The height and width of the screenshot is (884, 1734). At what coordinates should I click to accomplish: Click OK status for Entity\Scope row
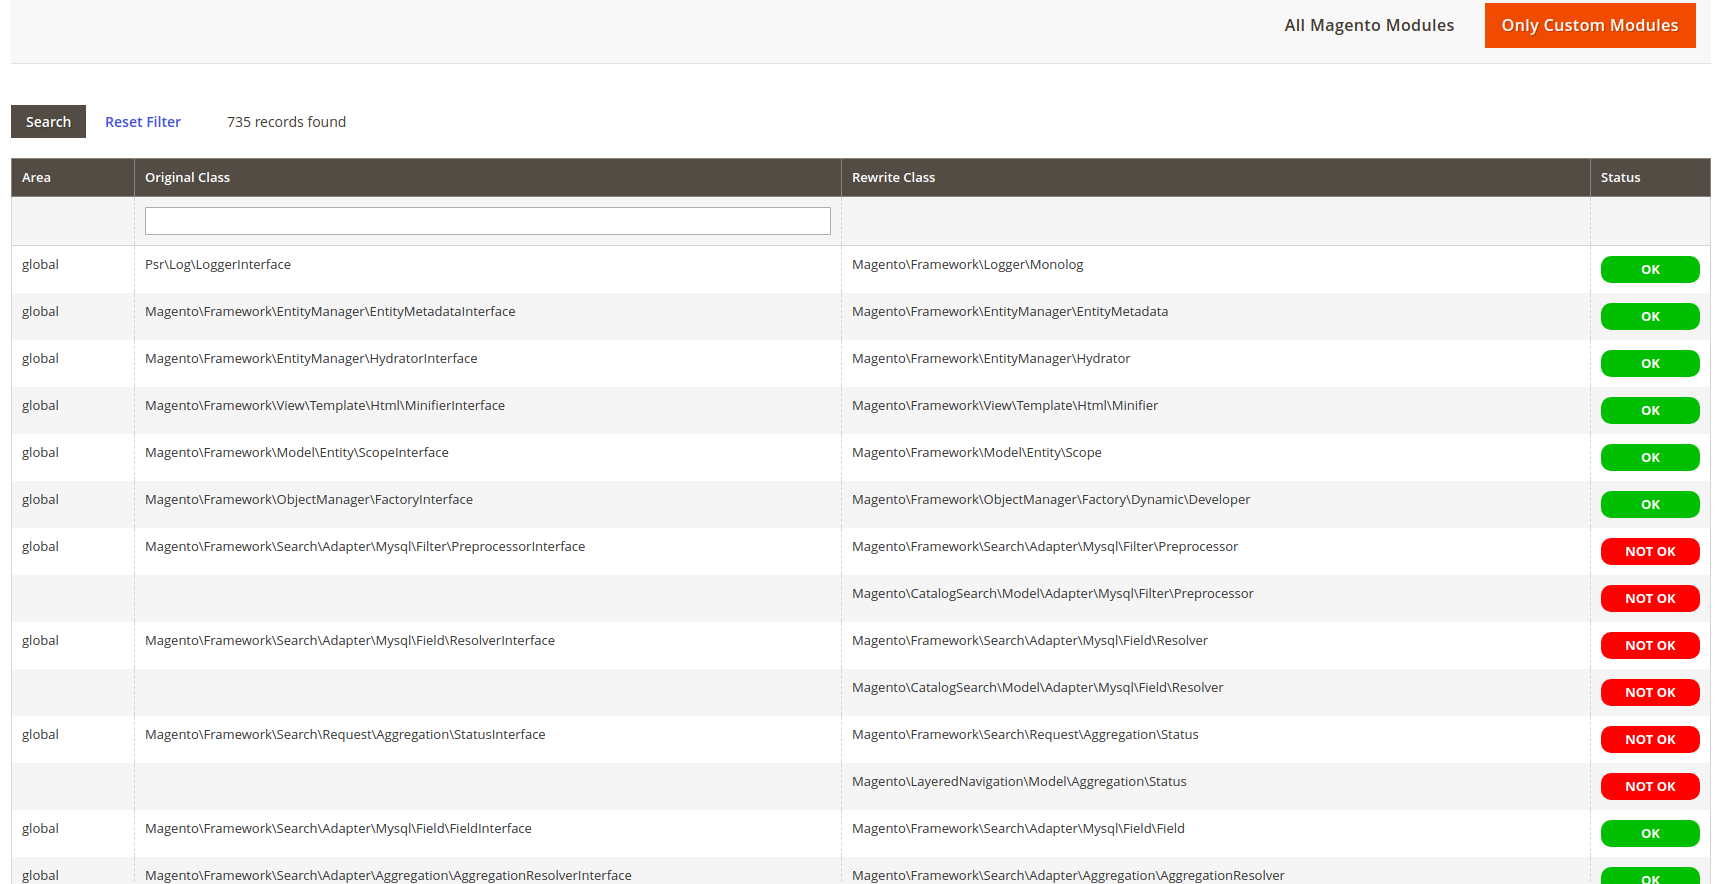click(x=1650, y=458)
